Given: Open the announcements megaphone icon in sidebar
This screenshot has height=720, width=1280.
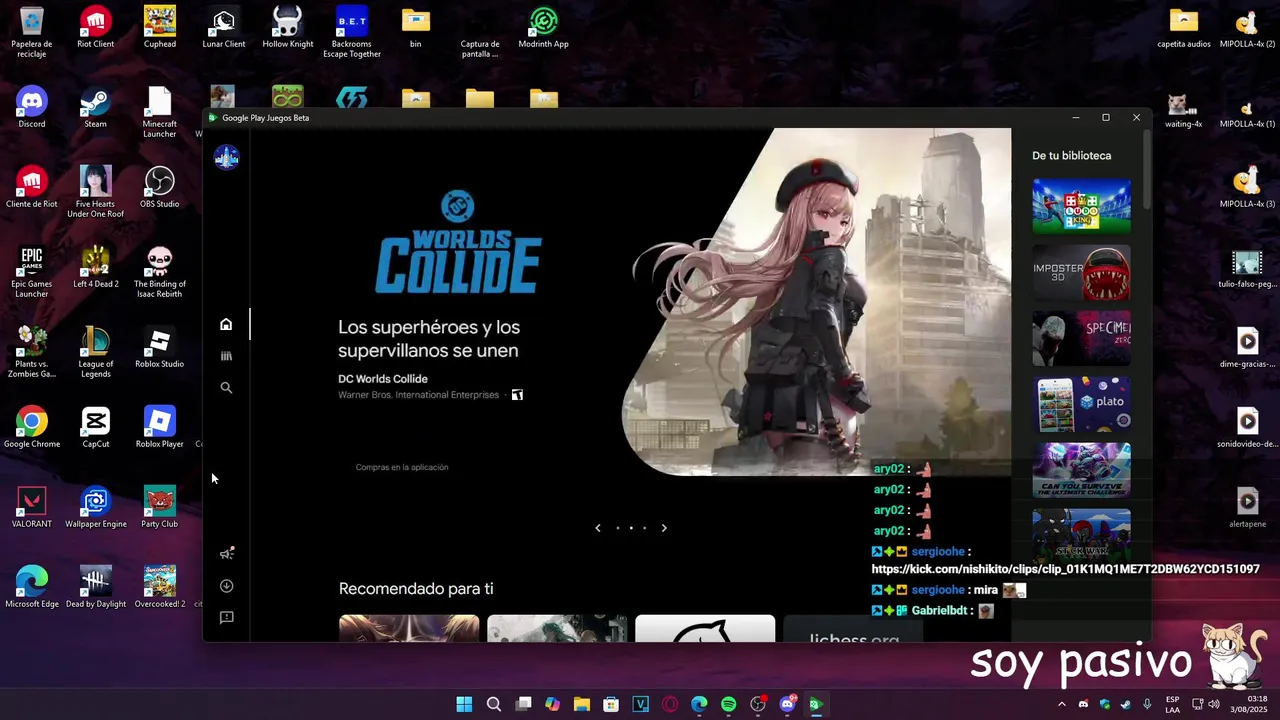Looking at the screenshot, I should 227,553.
